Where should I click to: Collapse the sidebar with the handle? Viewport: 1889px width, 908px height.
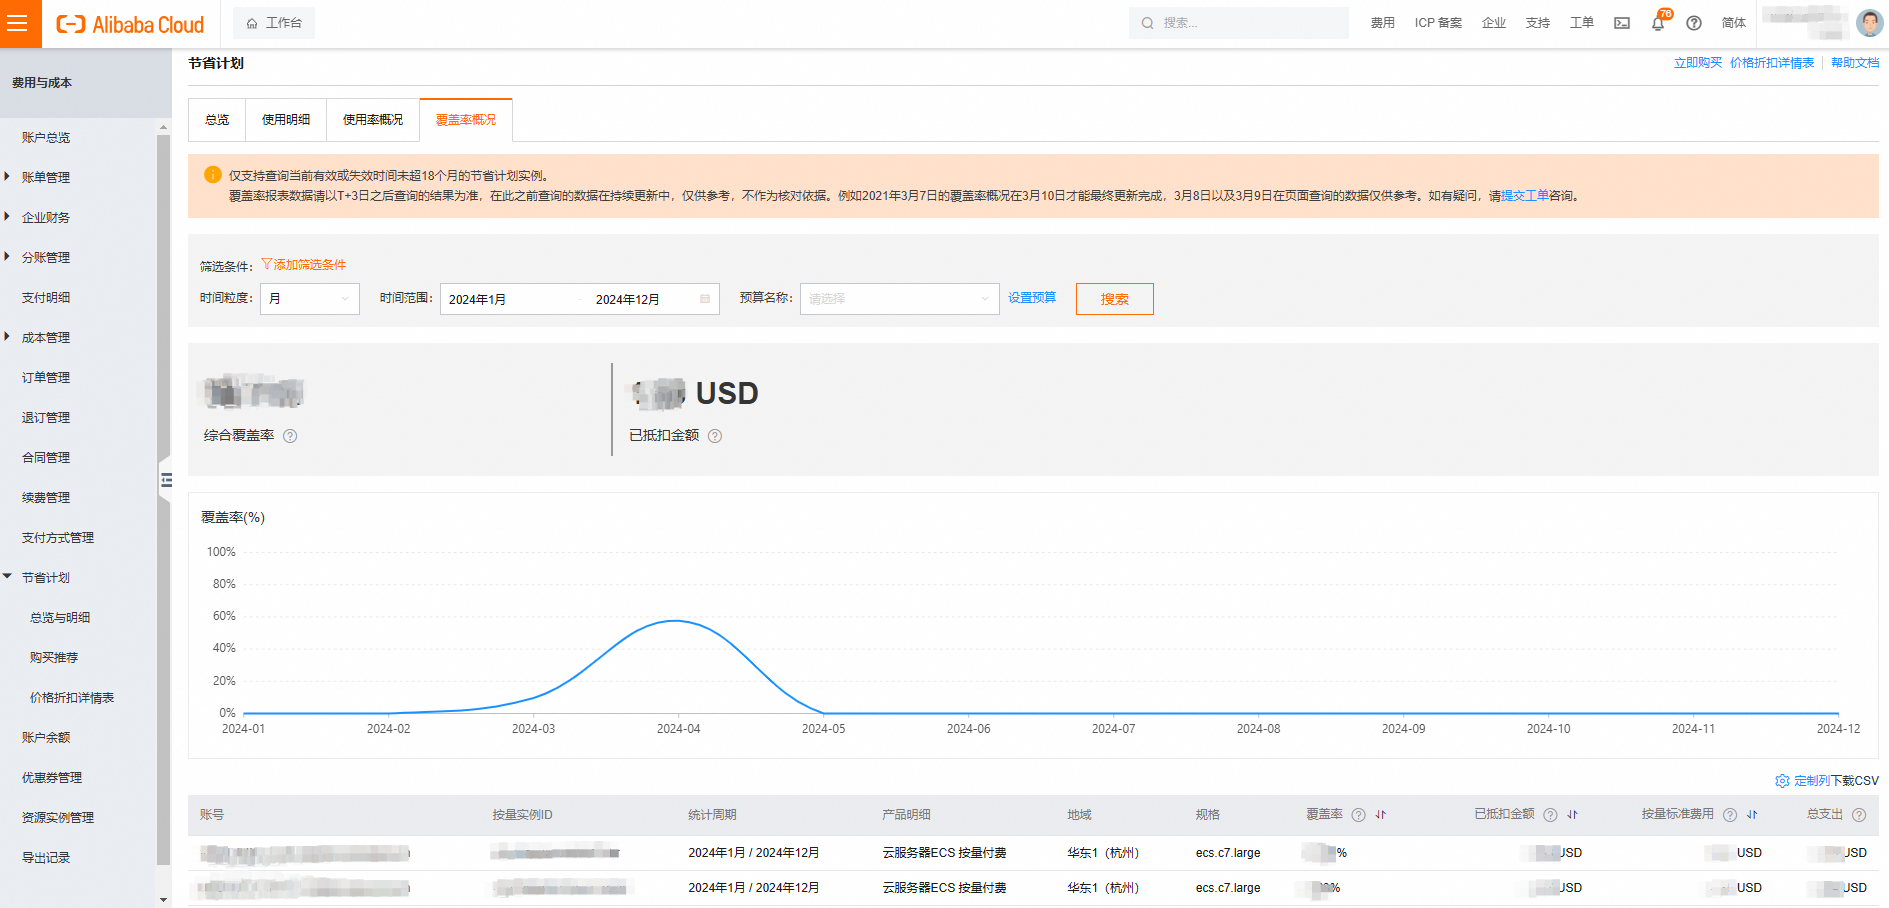[x=166, y=481]
